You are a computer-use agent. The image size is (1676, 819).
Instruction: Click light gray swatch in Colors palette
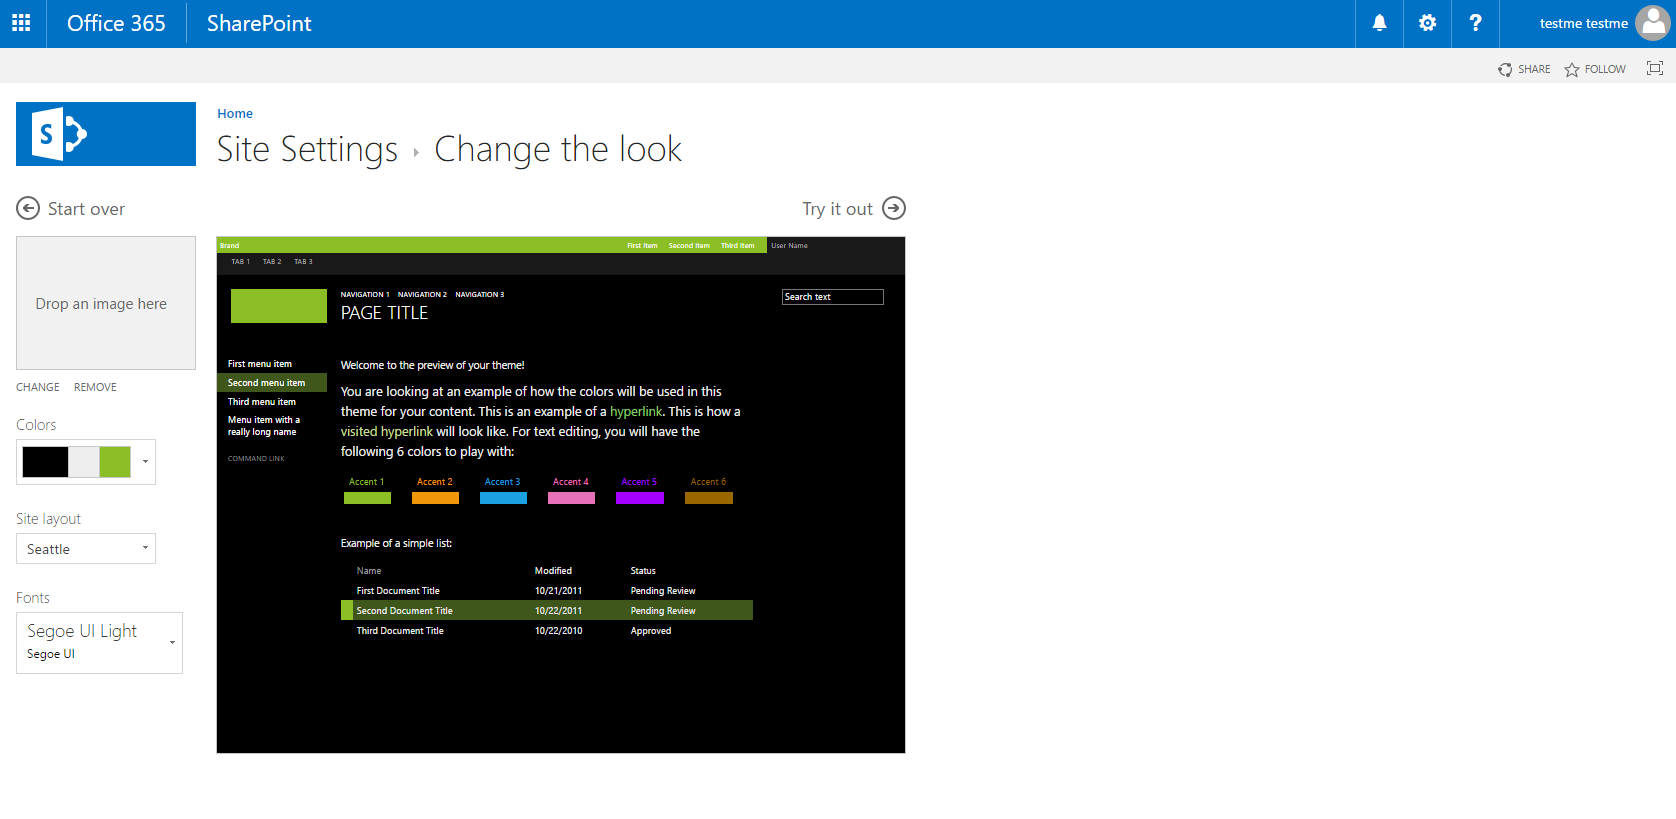pyautogui.click(x=84, y=462)
